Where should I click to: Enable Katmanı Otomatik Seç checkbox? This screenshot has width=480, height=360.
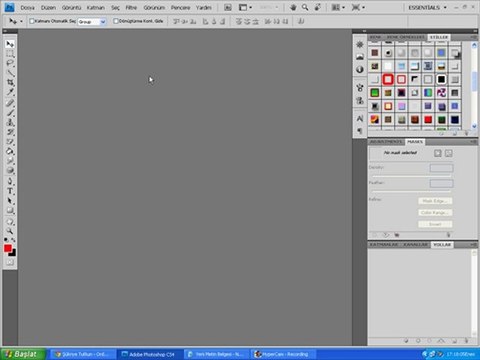[32, 21]
